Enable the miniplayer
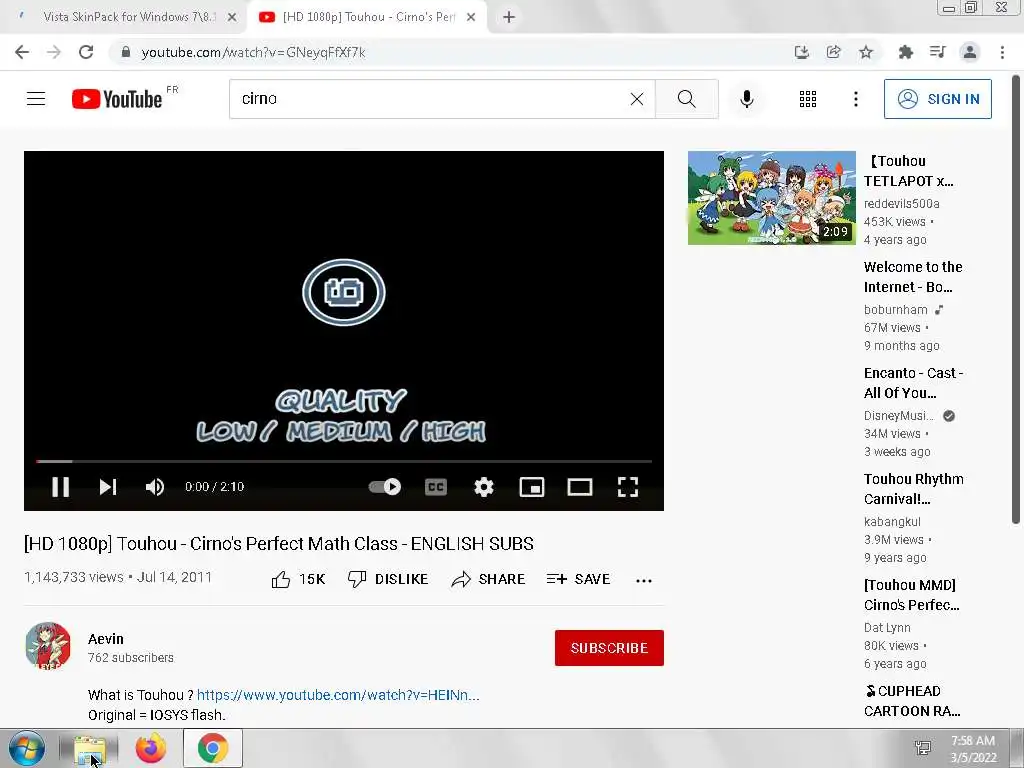1024x768 pixels. tap(532, 487)
